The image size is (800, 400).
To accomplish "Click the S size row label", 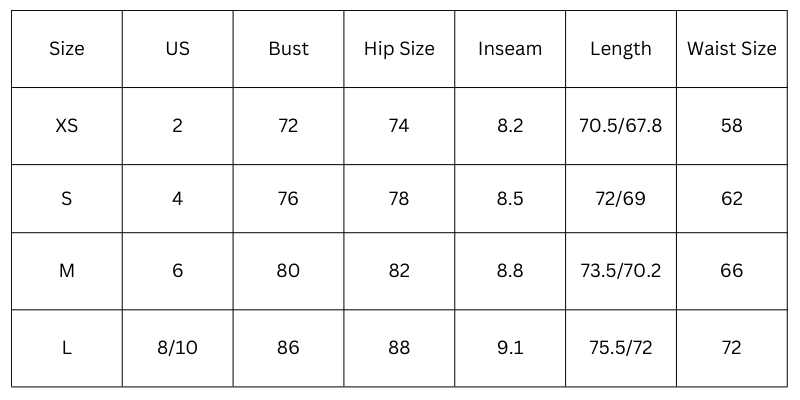I will tap(67, 199).
